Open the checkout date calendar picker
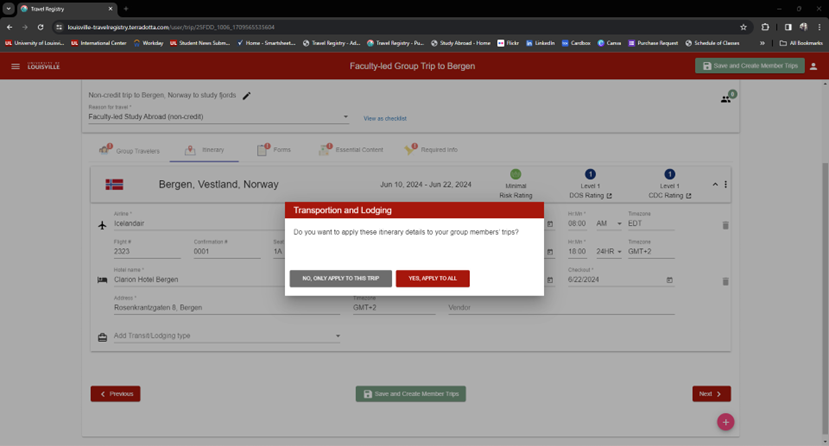Screen dimensions: 829x446 [x=669, y=280]
